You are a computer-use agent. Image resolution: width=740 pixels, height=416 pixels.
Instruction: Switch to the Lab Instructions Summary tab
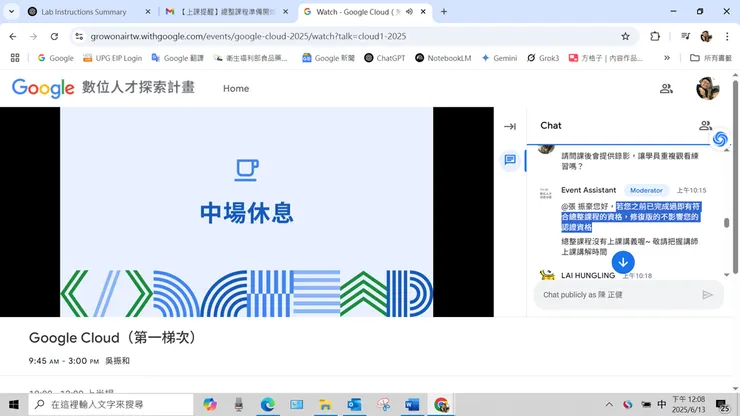coord(84,12)
